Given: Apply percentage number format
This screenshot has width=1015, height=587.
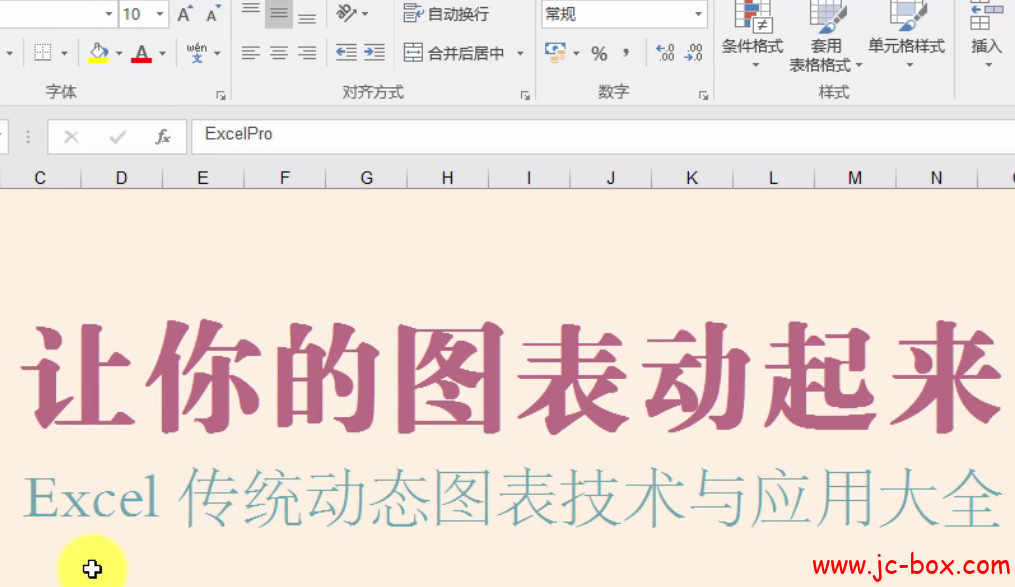Looking at the screenshot, I should pyautogui.click(x=601, y=51).
